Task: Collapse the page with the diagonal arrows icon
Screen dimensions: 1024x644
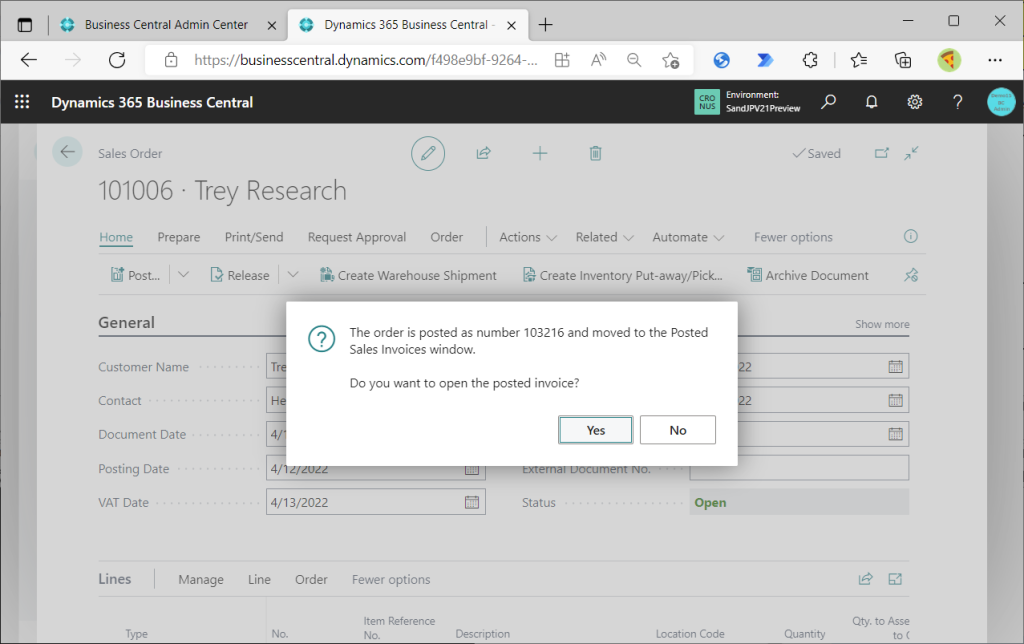Action: pos(911,153)
